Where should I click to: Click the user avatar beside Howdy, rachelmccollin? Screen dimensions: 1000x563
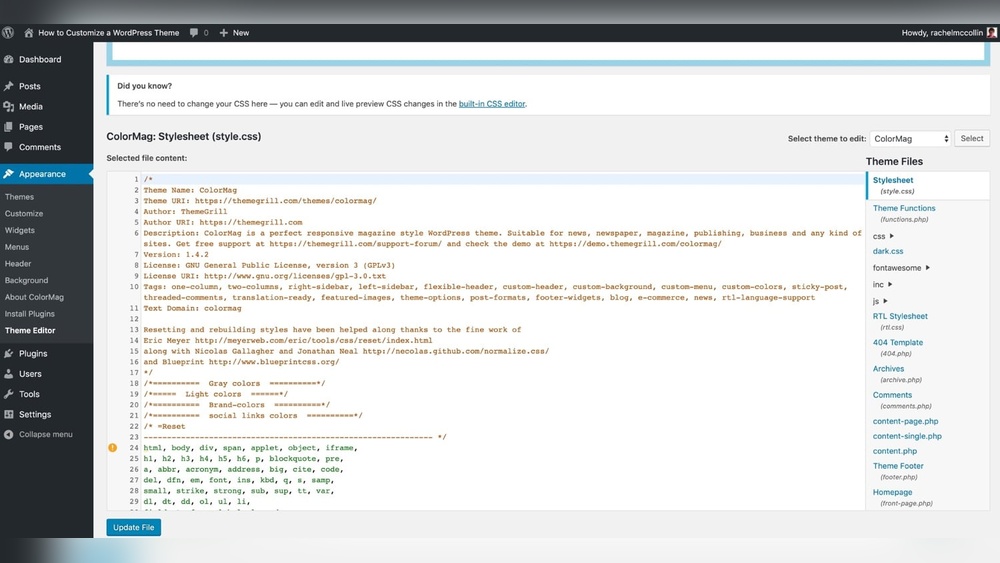tap(992, 33)
